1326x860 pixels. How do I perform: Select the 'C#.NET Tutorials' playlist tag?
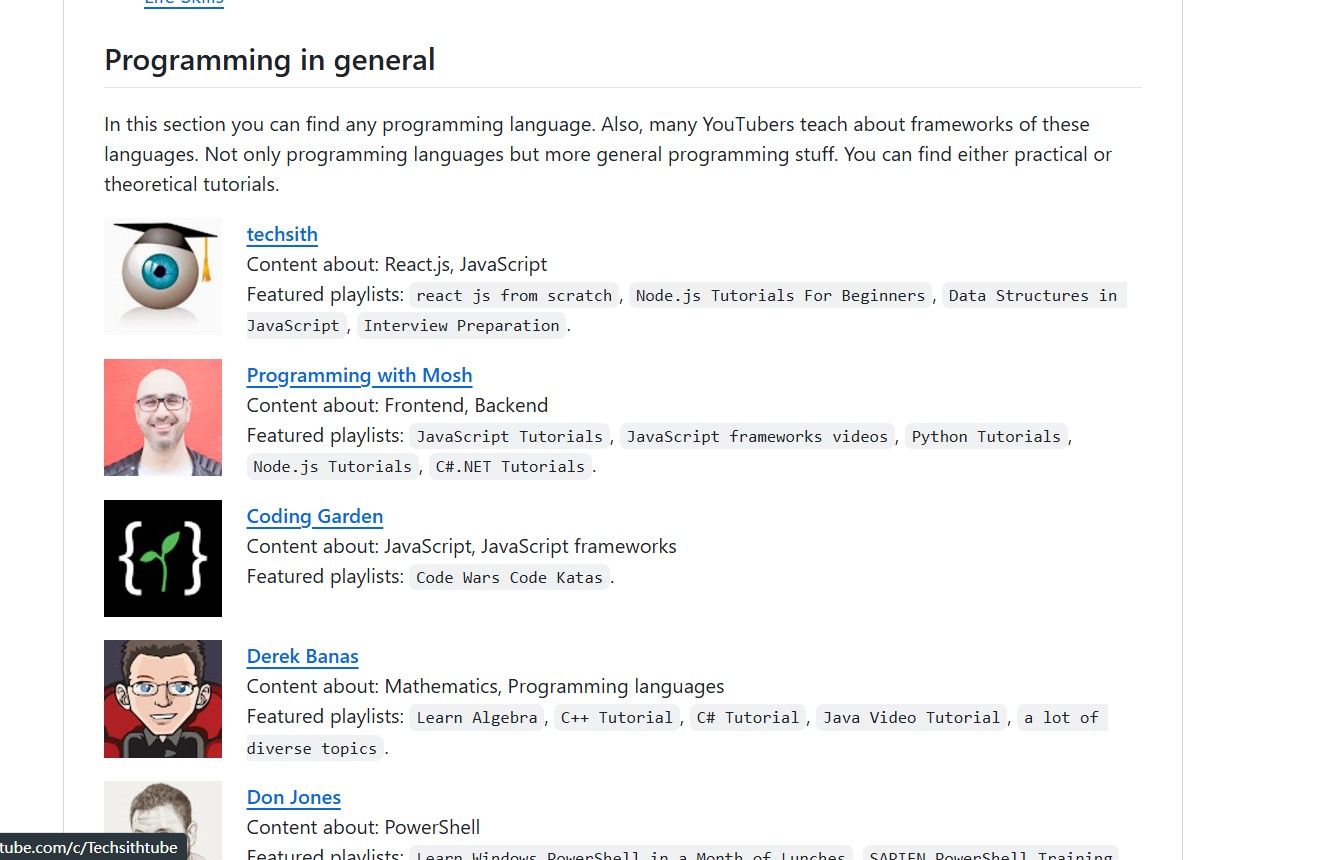click(510, 466)
